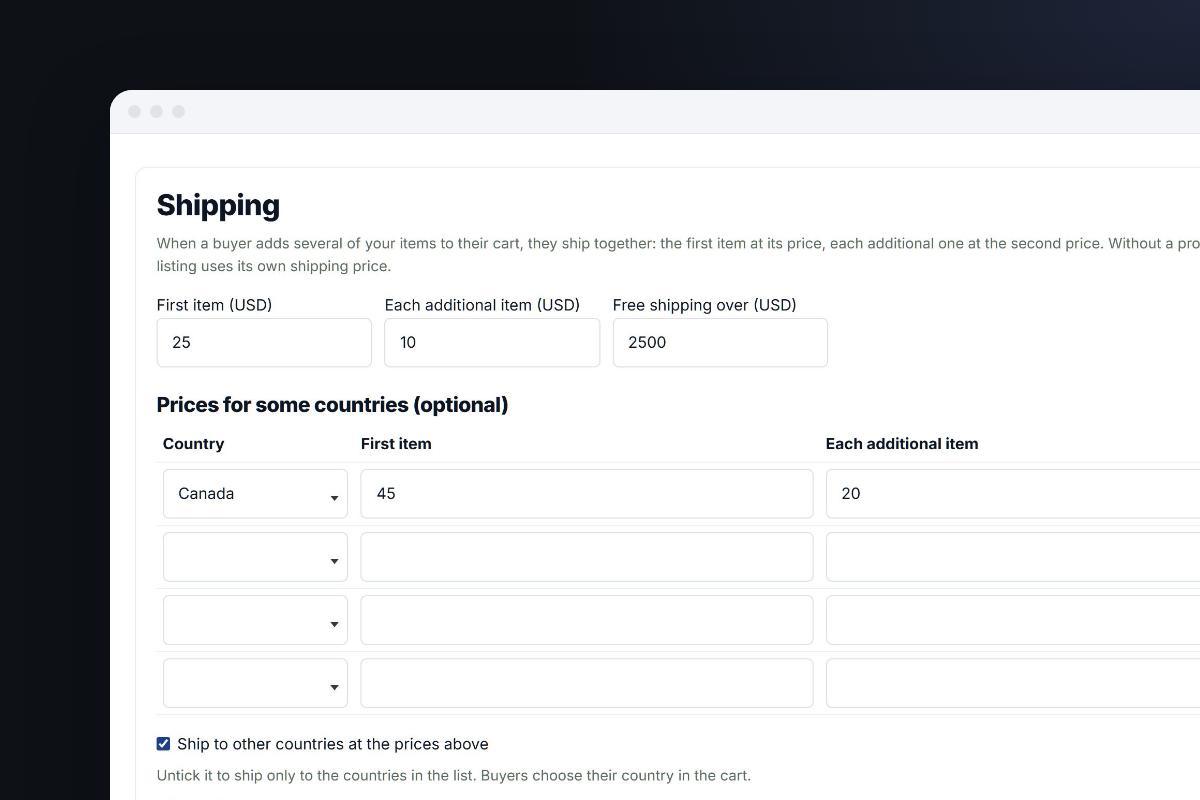Click the last row's empty First item field
The width and height of the screenshot is (1200, 800).
[587, 682]
